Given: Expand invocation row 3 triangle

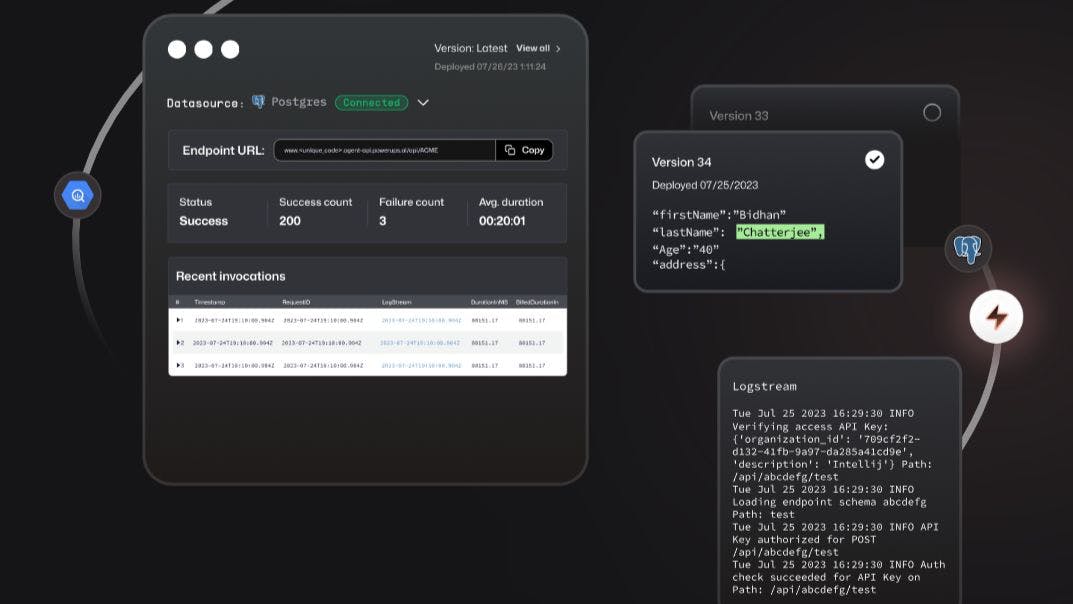Looking at the screenshot, I should [x=179, y=365].
